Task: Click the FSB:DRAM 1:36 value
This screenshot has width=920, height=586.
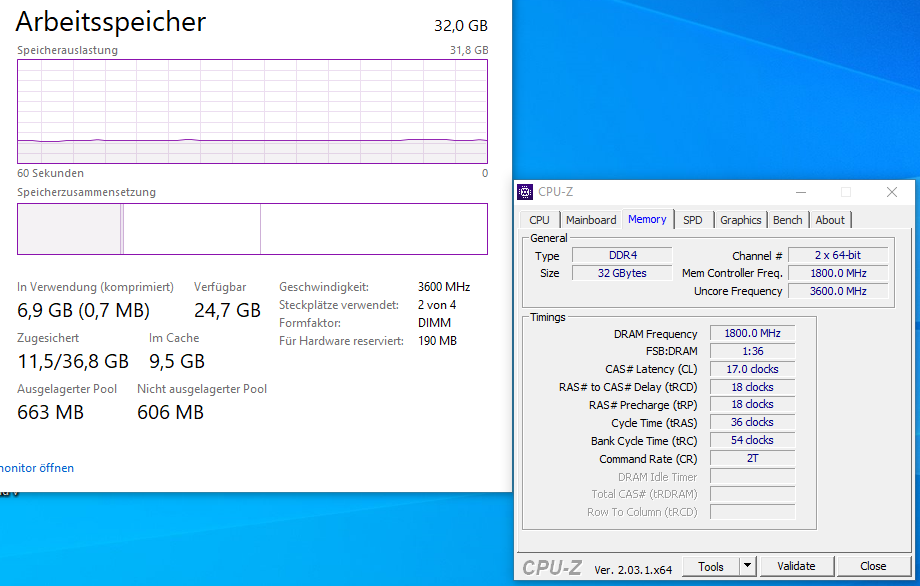Action: 752,351
